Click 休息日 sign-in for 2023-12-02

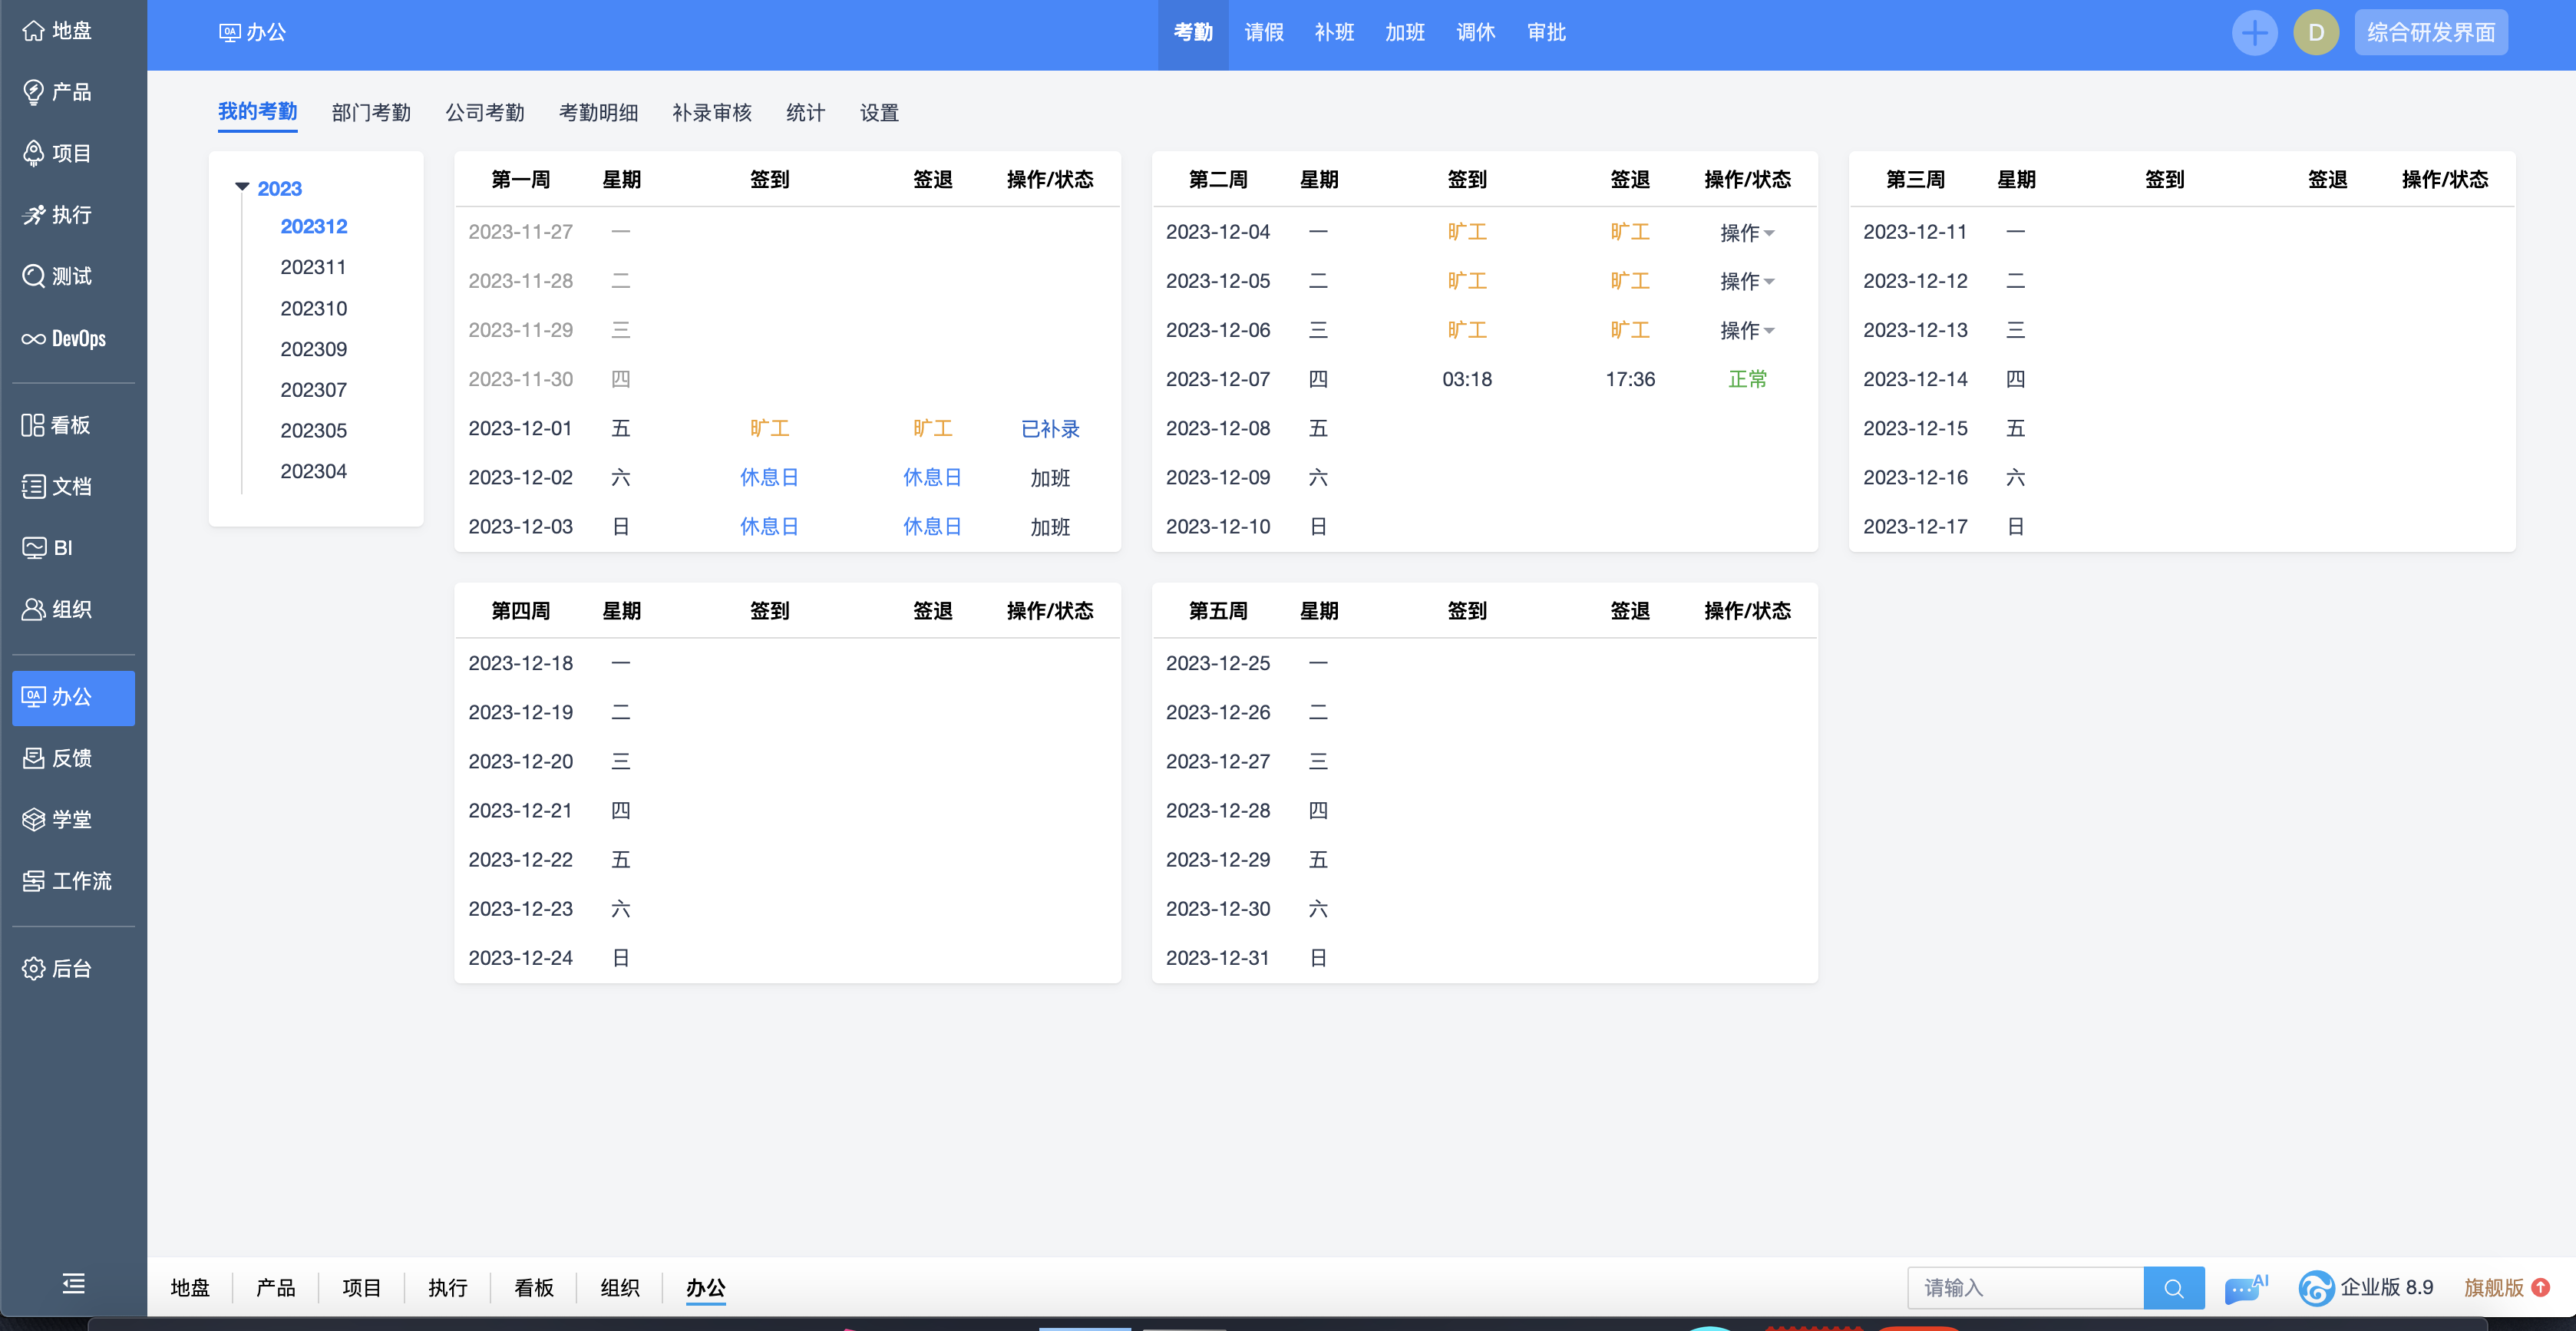pyautogui.click(x=769, y=477)
